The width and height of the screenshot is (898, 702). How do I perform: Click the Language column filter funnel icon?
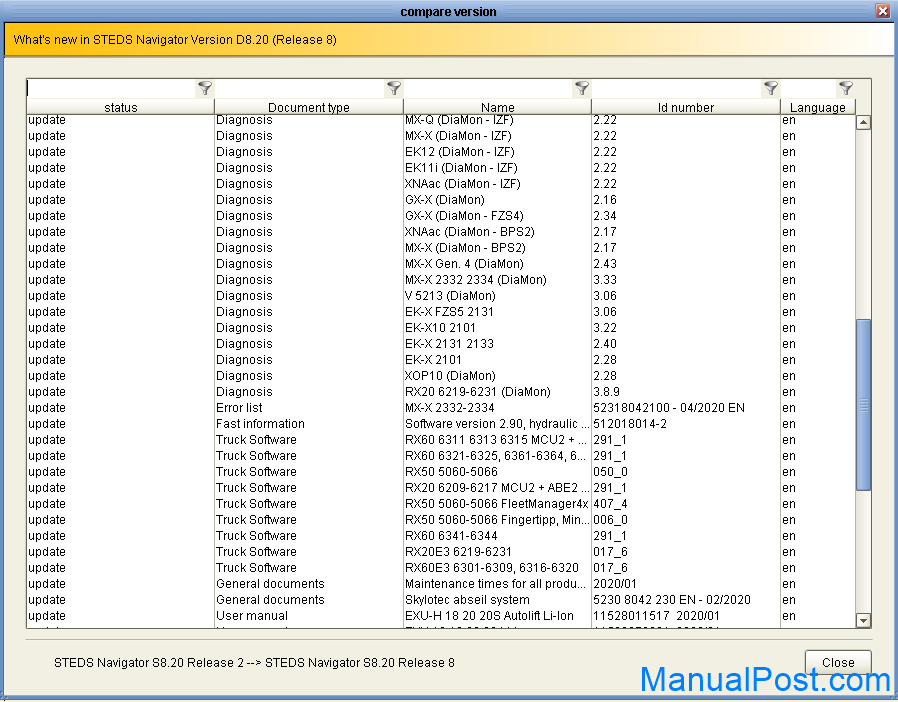point(846,88)
